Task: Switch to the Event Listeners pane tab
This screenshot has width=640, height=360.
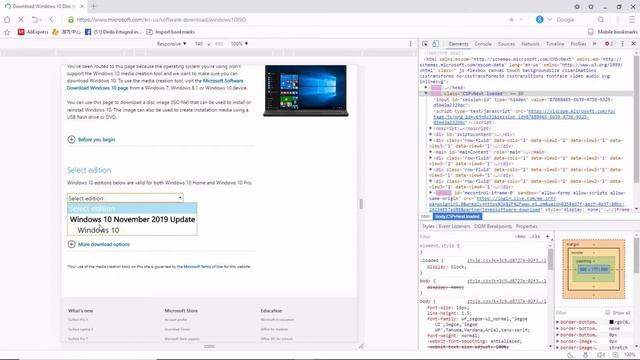Action: (x=454, y=226)
